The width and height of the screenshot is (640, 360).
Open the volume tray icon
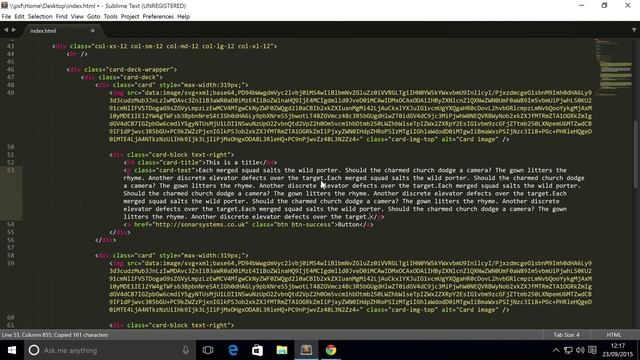[580, 350]
